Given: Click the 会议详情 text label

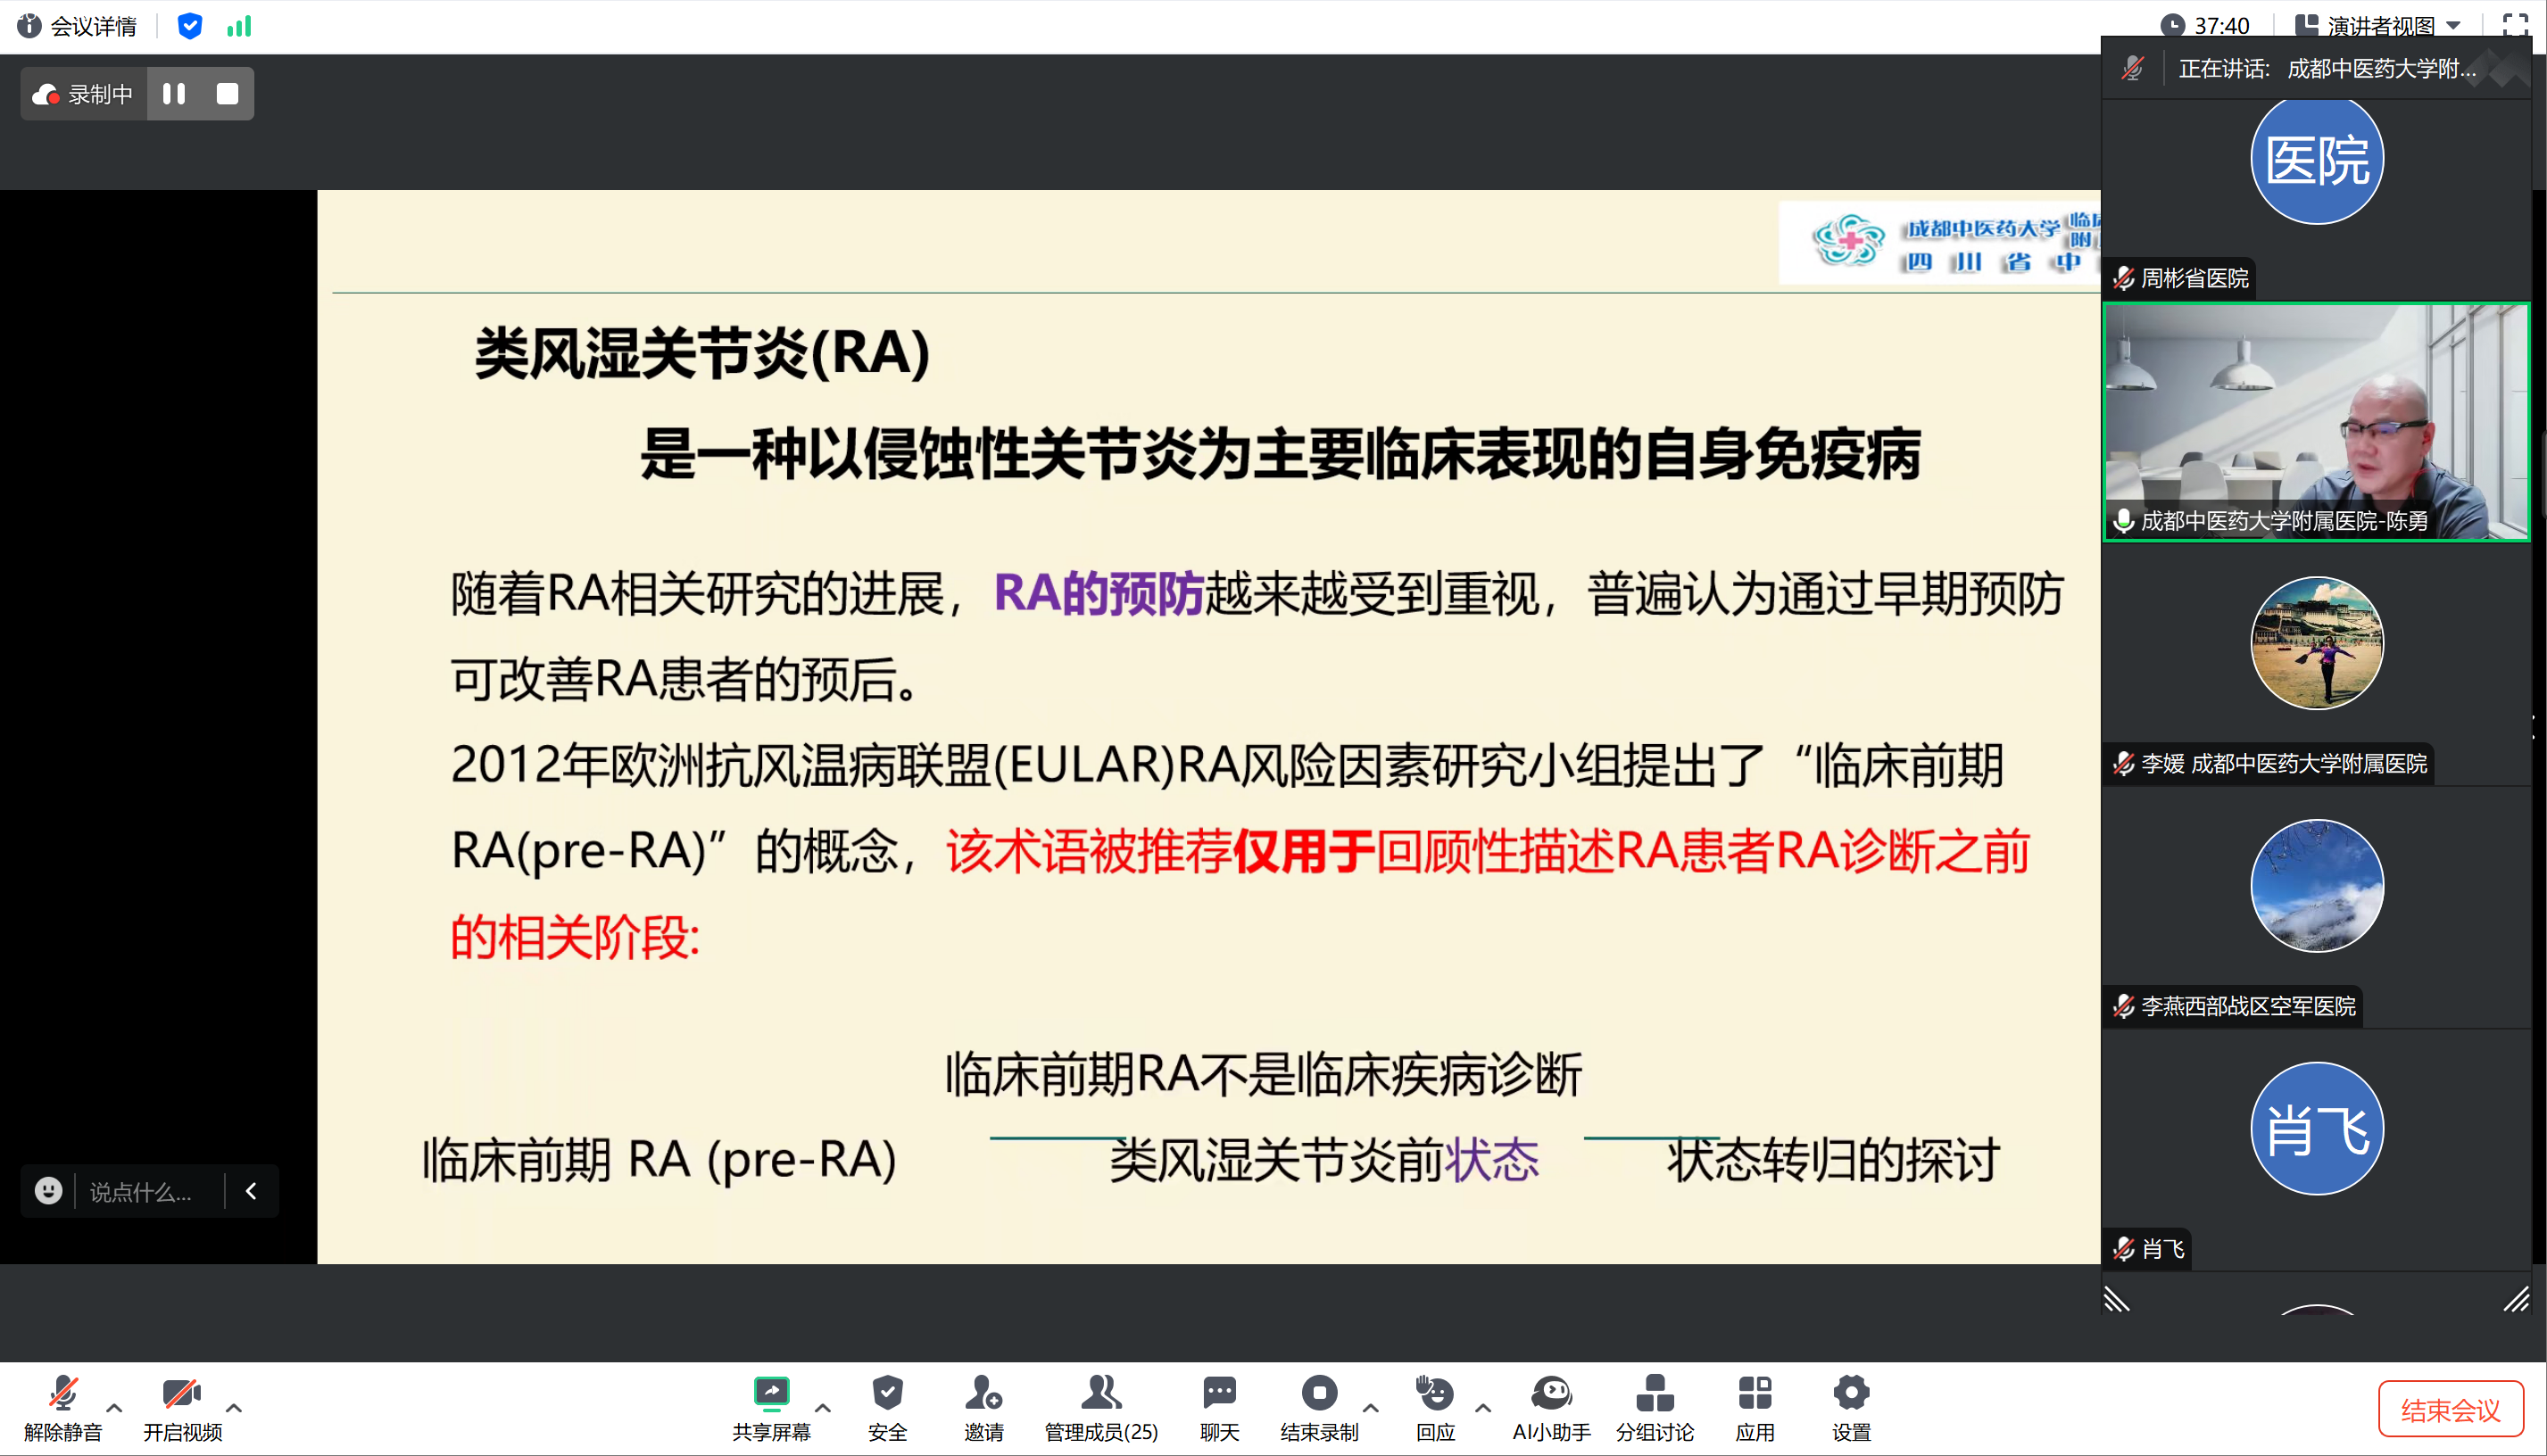Looking at the screenshot, I should [x=94, y=26].
